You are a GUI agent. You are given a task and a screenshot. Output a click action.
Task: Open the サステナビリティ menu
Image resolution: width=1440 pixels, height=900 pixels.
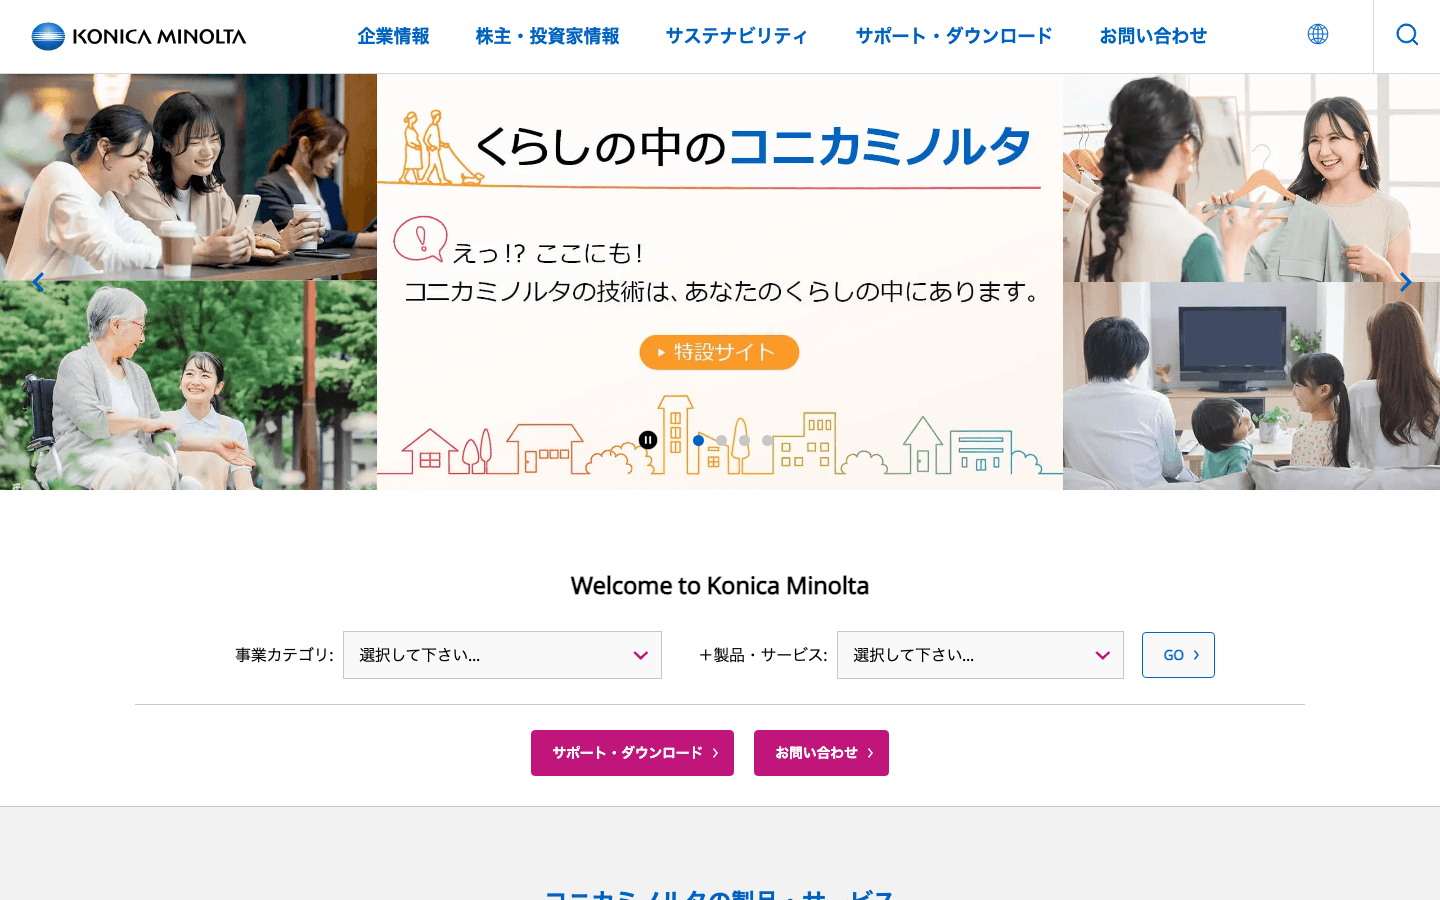[x=737, y=36]
